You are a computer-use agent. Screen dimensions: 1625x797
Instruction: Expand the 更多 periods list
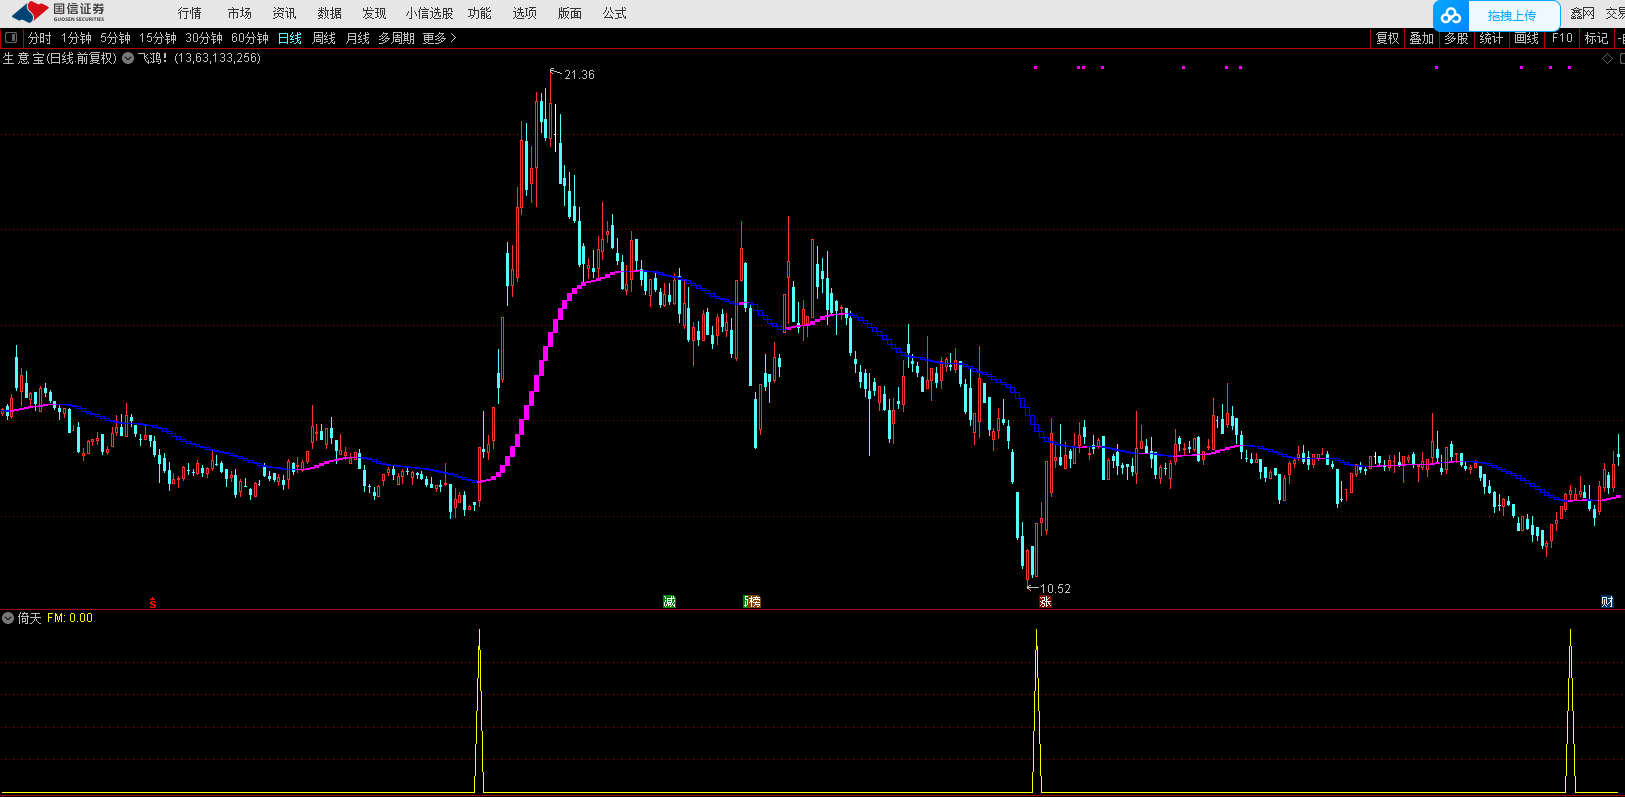(x=439, y=38)
